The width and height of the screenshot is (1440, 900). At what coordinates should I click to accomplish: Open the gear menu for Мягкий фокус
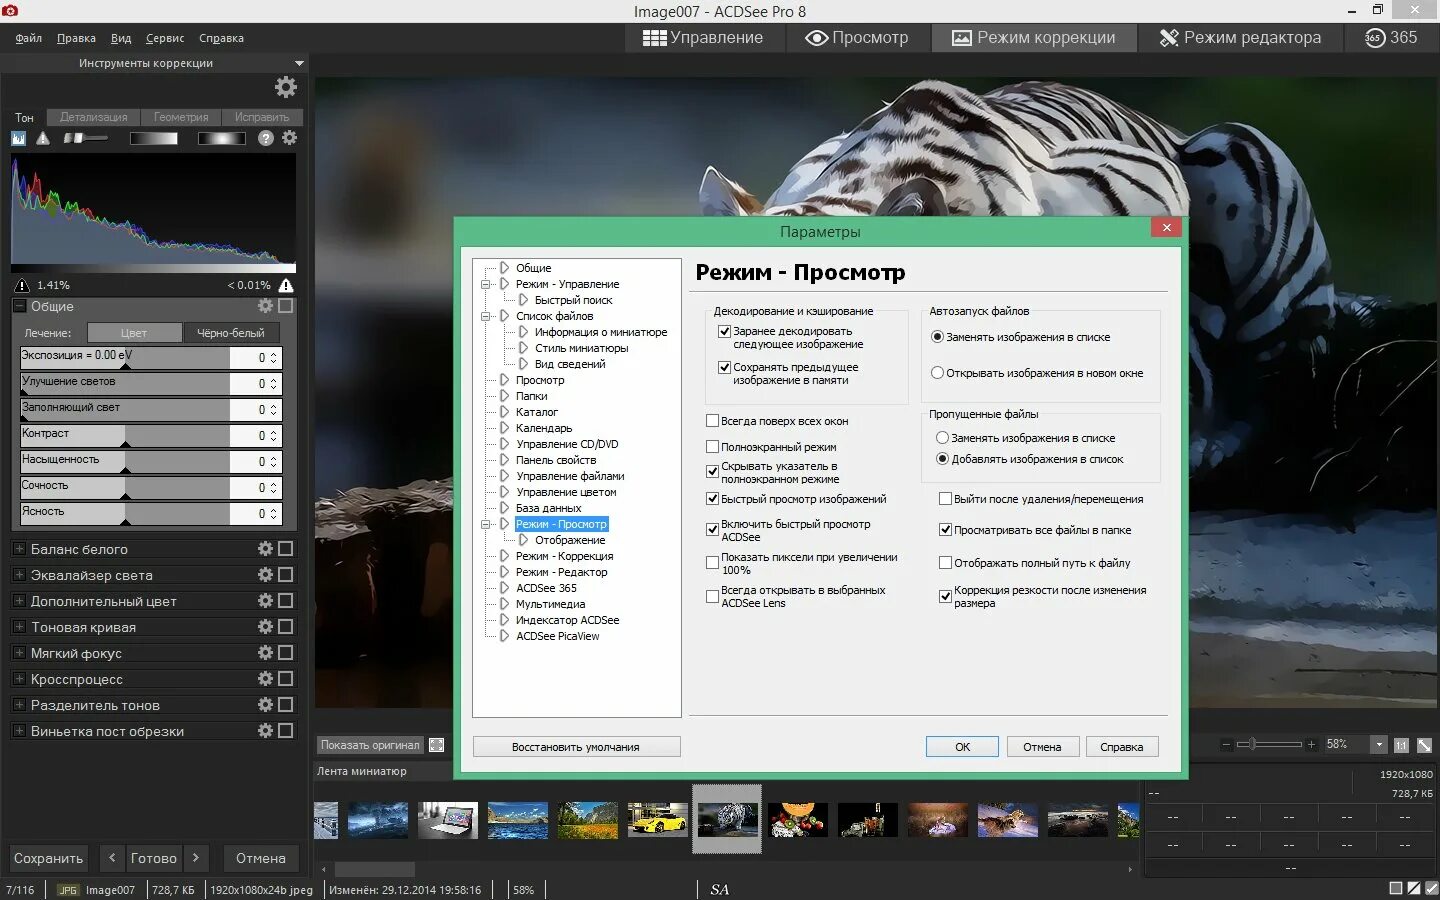(x=265, y=652)
